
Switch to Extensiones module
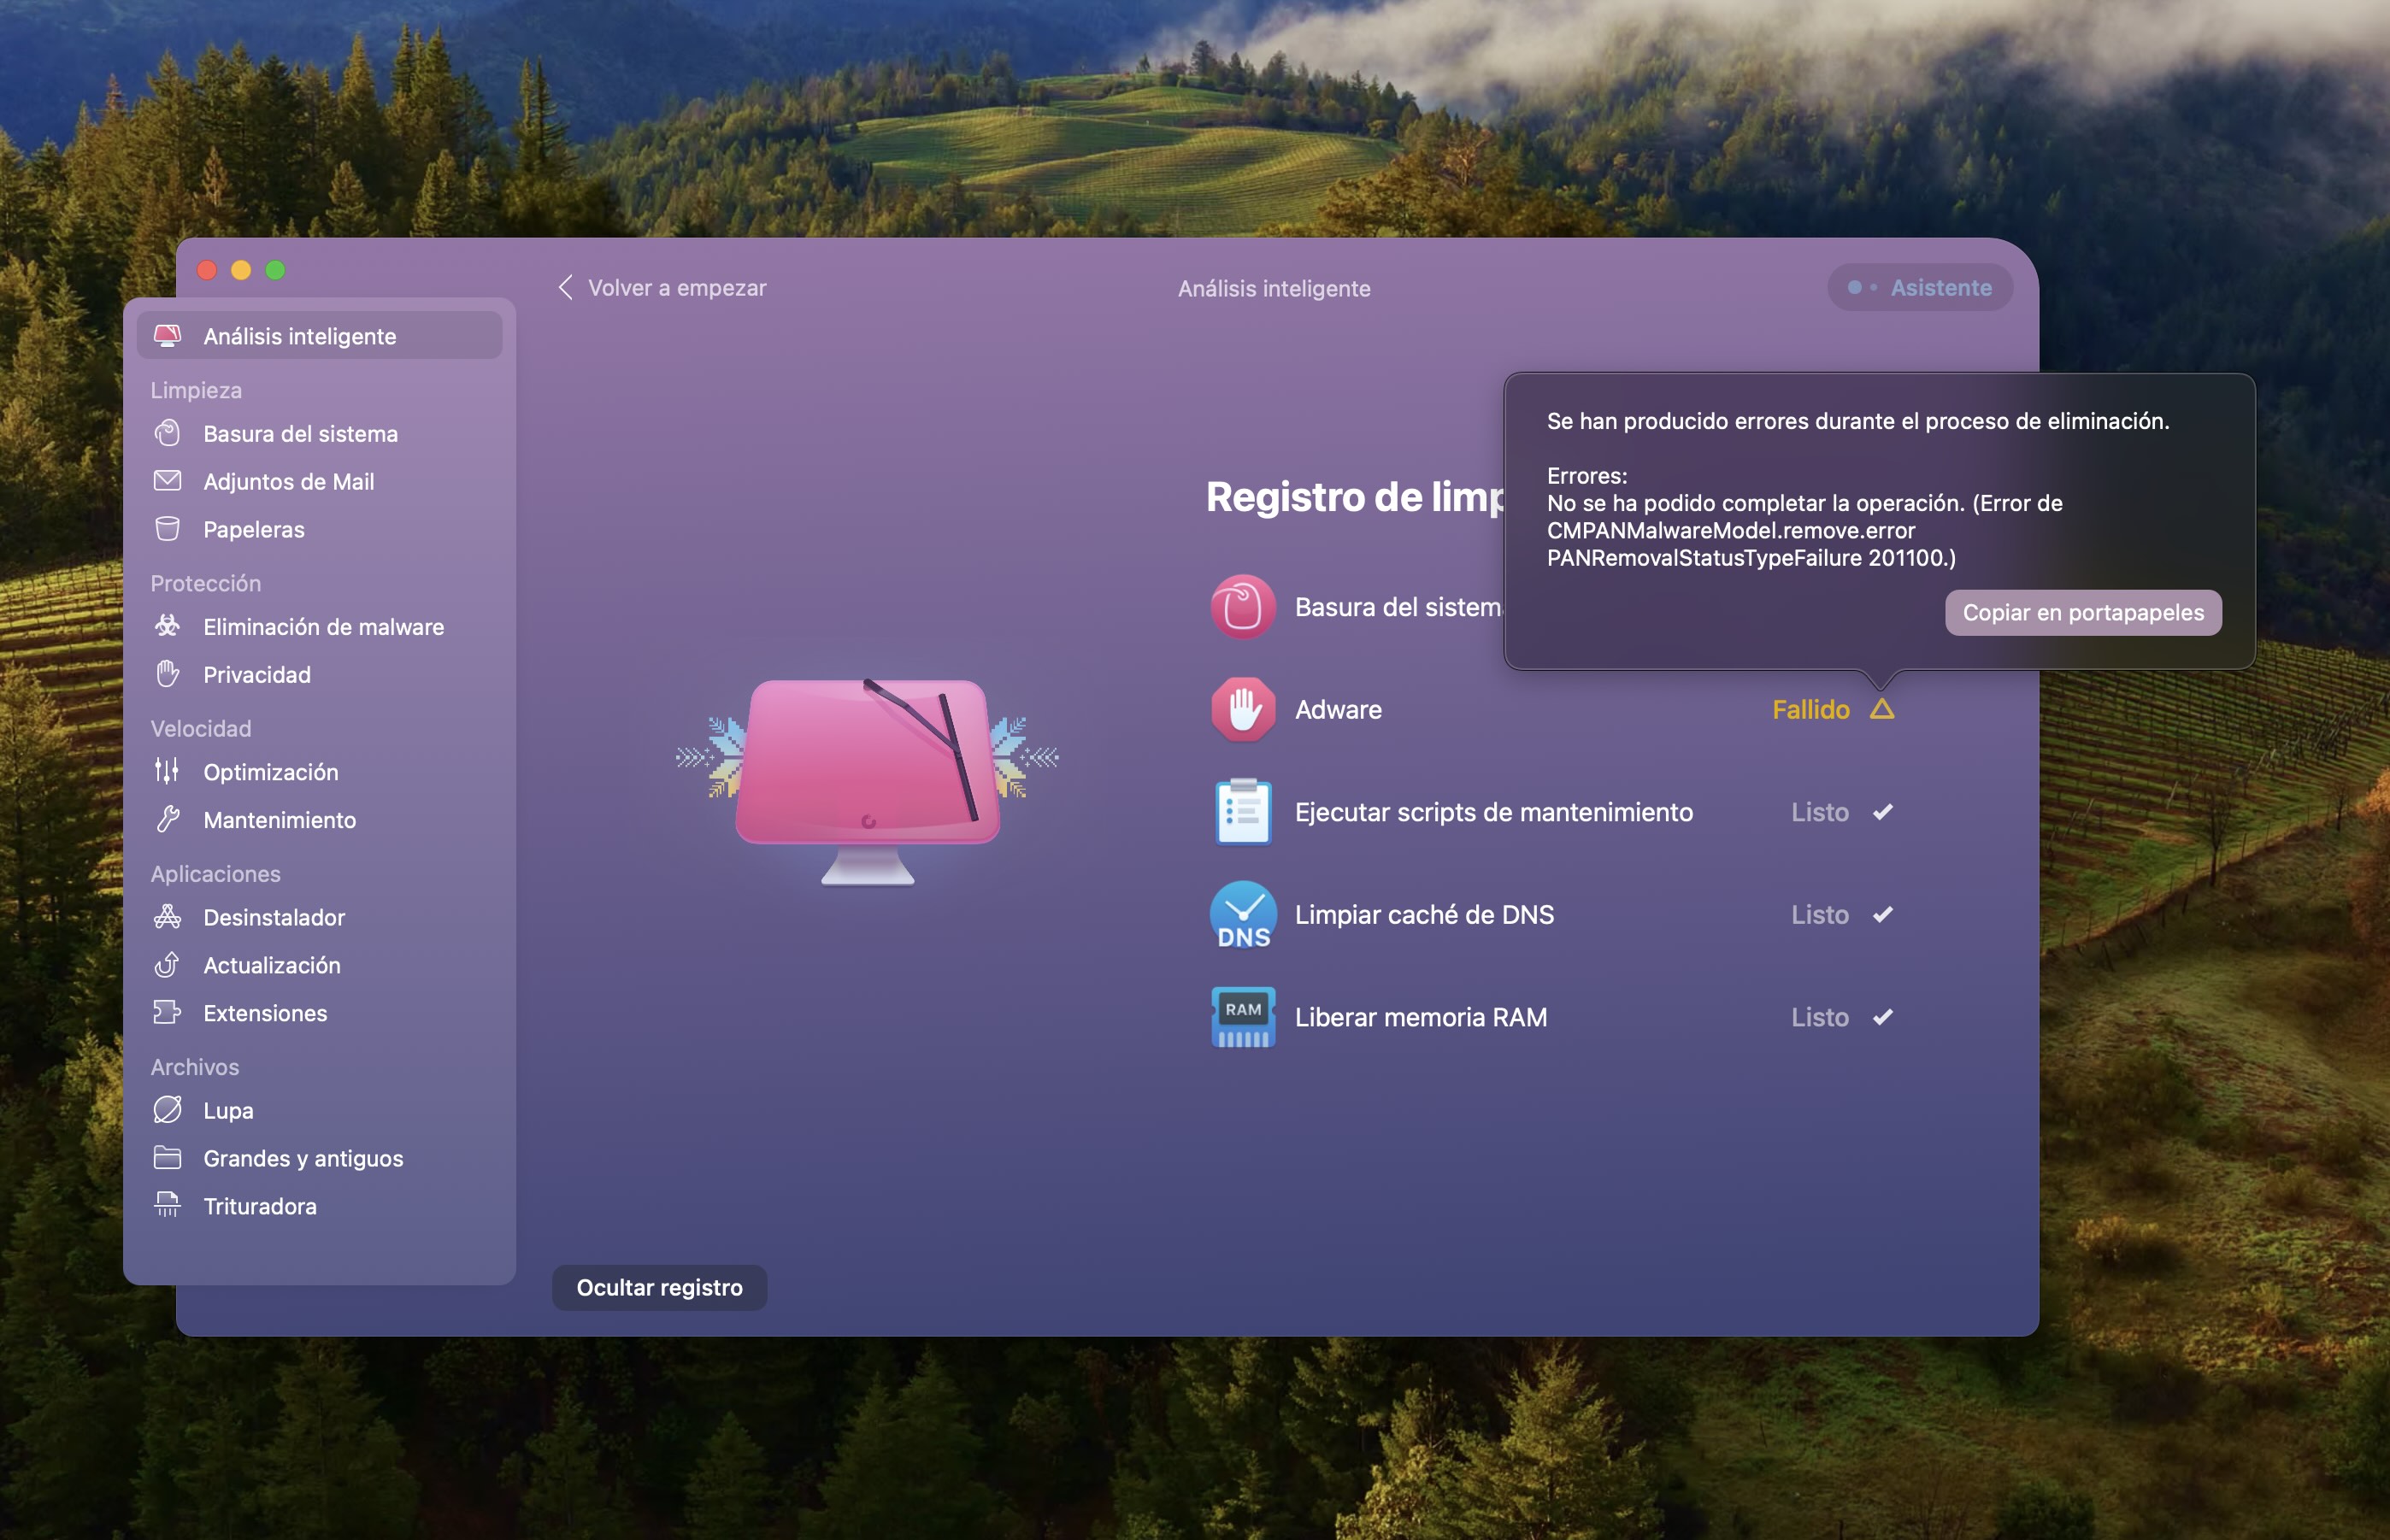[x=265, y=1013]
